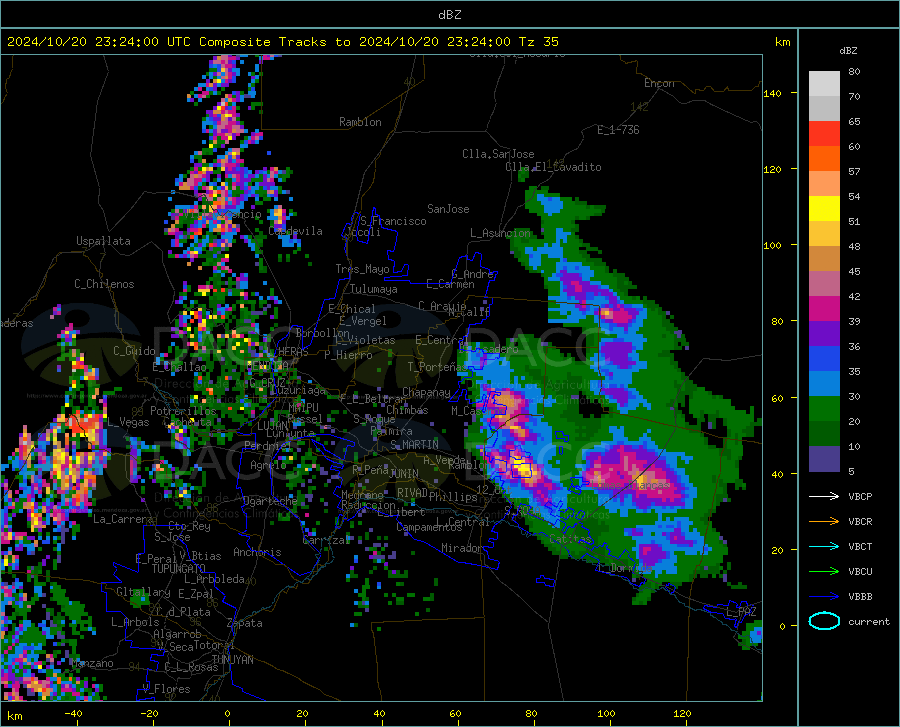This screenshot has width=900, height=727.
Task: Click the E_1-736 place label
Action: [x=618, y=130]
